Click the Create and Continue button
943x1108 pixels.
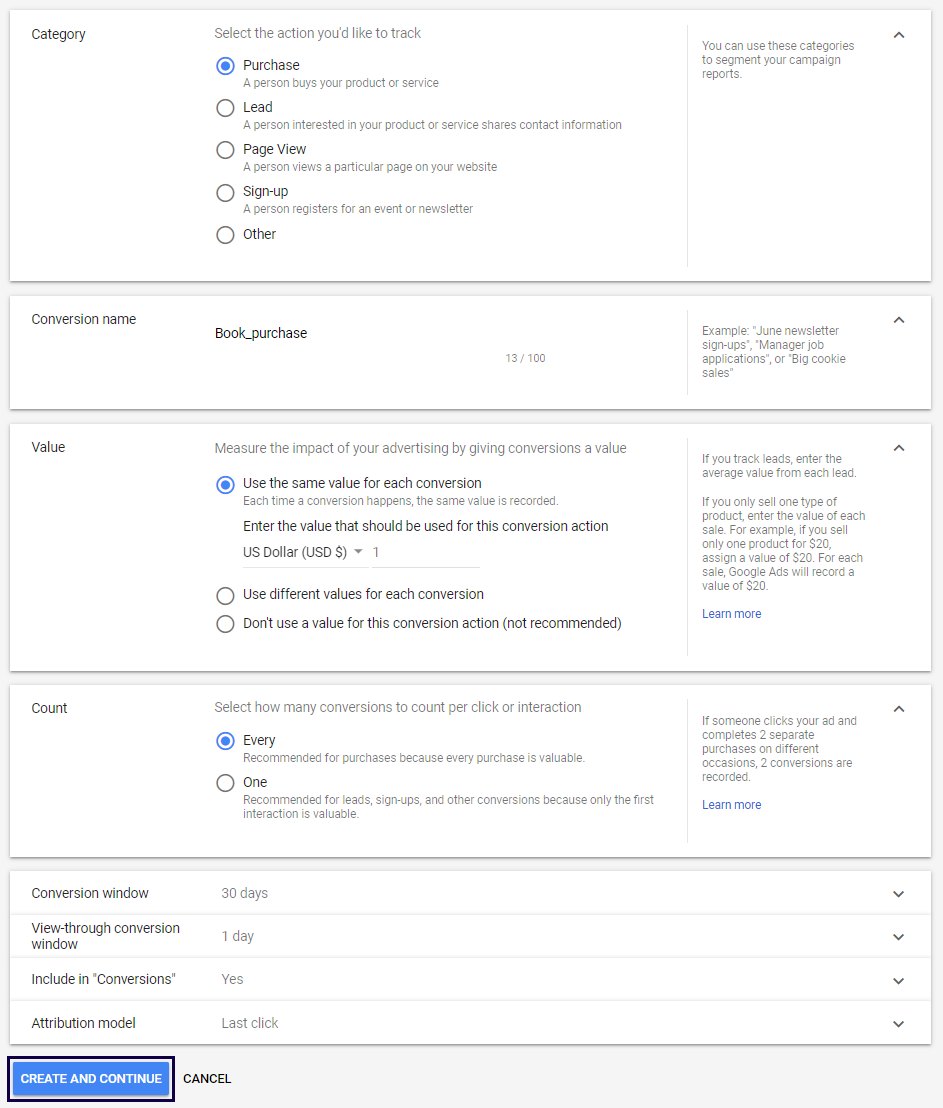click(x=90, y=1079)
